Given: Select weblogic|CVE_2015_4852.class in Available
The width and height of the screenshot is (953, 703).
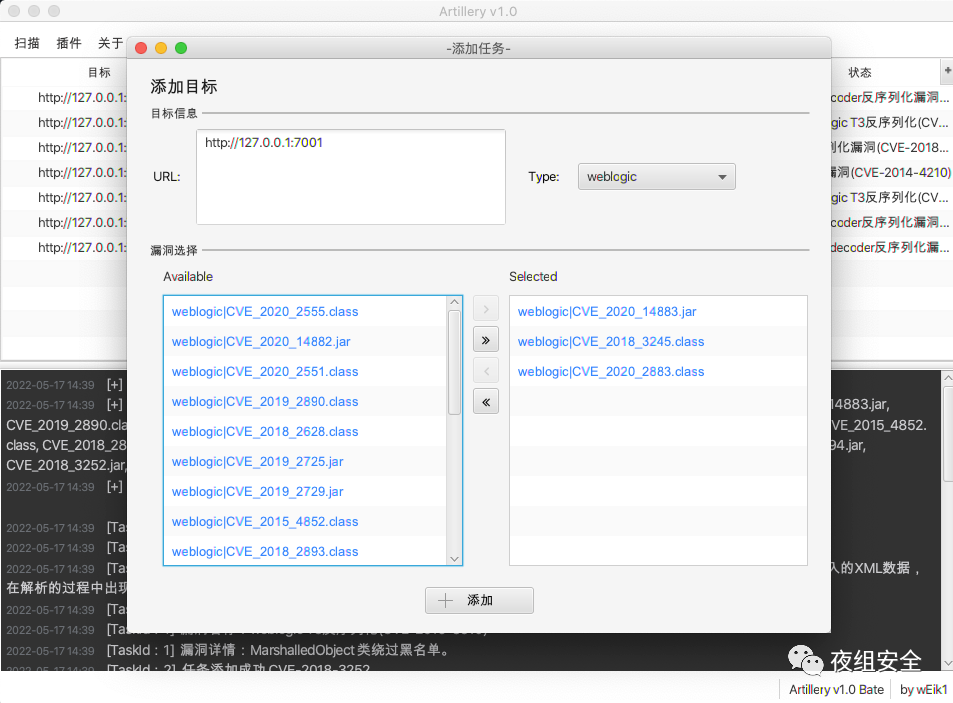Looking at the screenshot, I should point(305,521).
